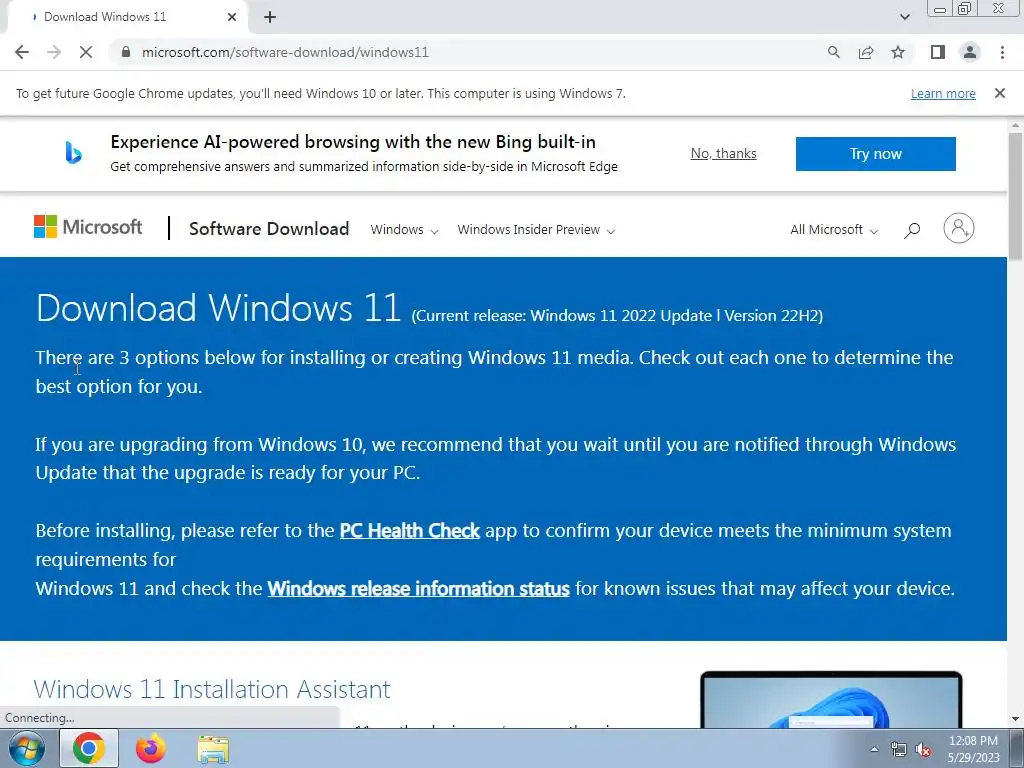
Task: Open the Windows Start button
Action: [26, 748]
